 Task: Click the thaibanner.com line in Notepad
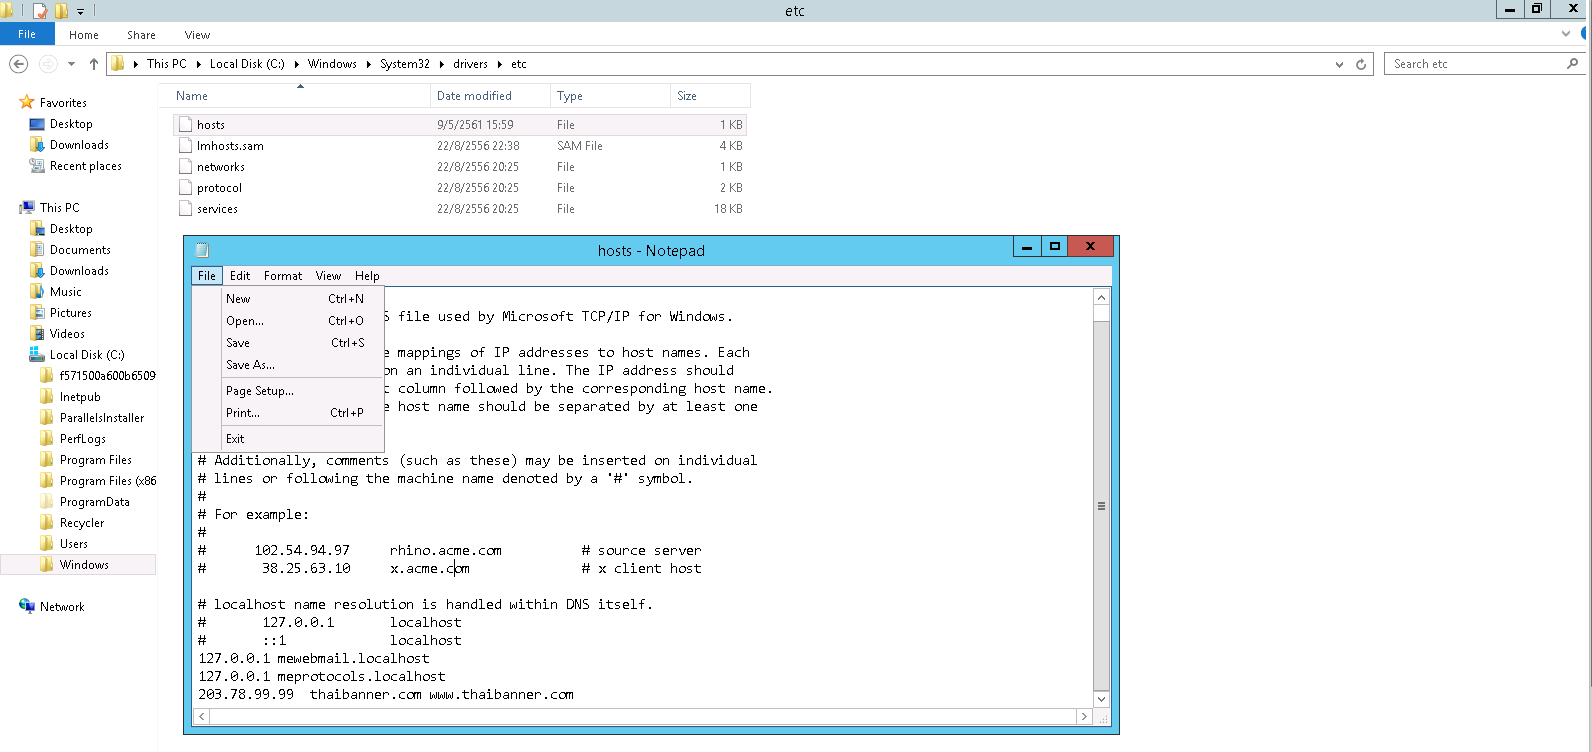pyautogui.click(x=386, y=695)
